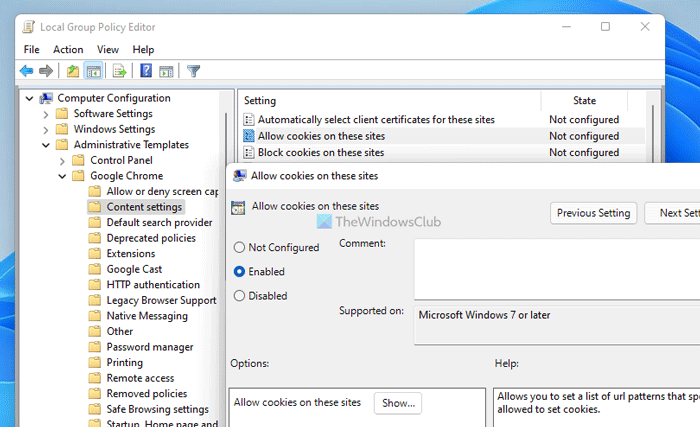
Task: Click the Administrative Templates folder icon
Action: pos(62,145)
